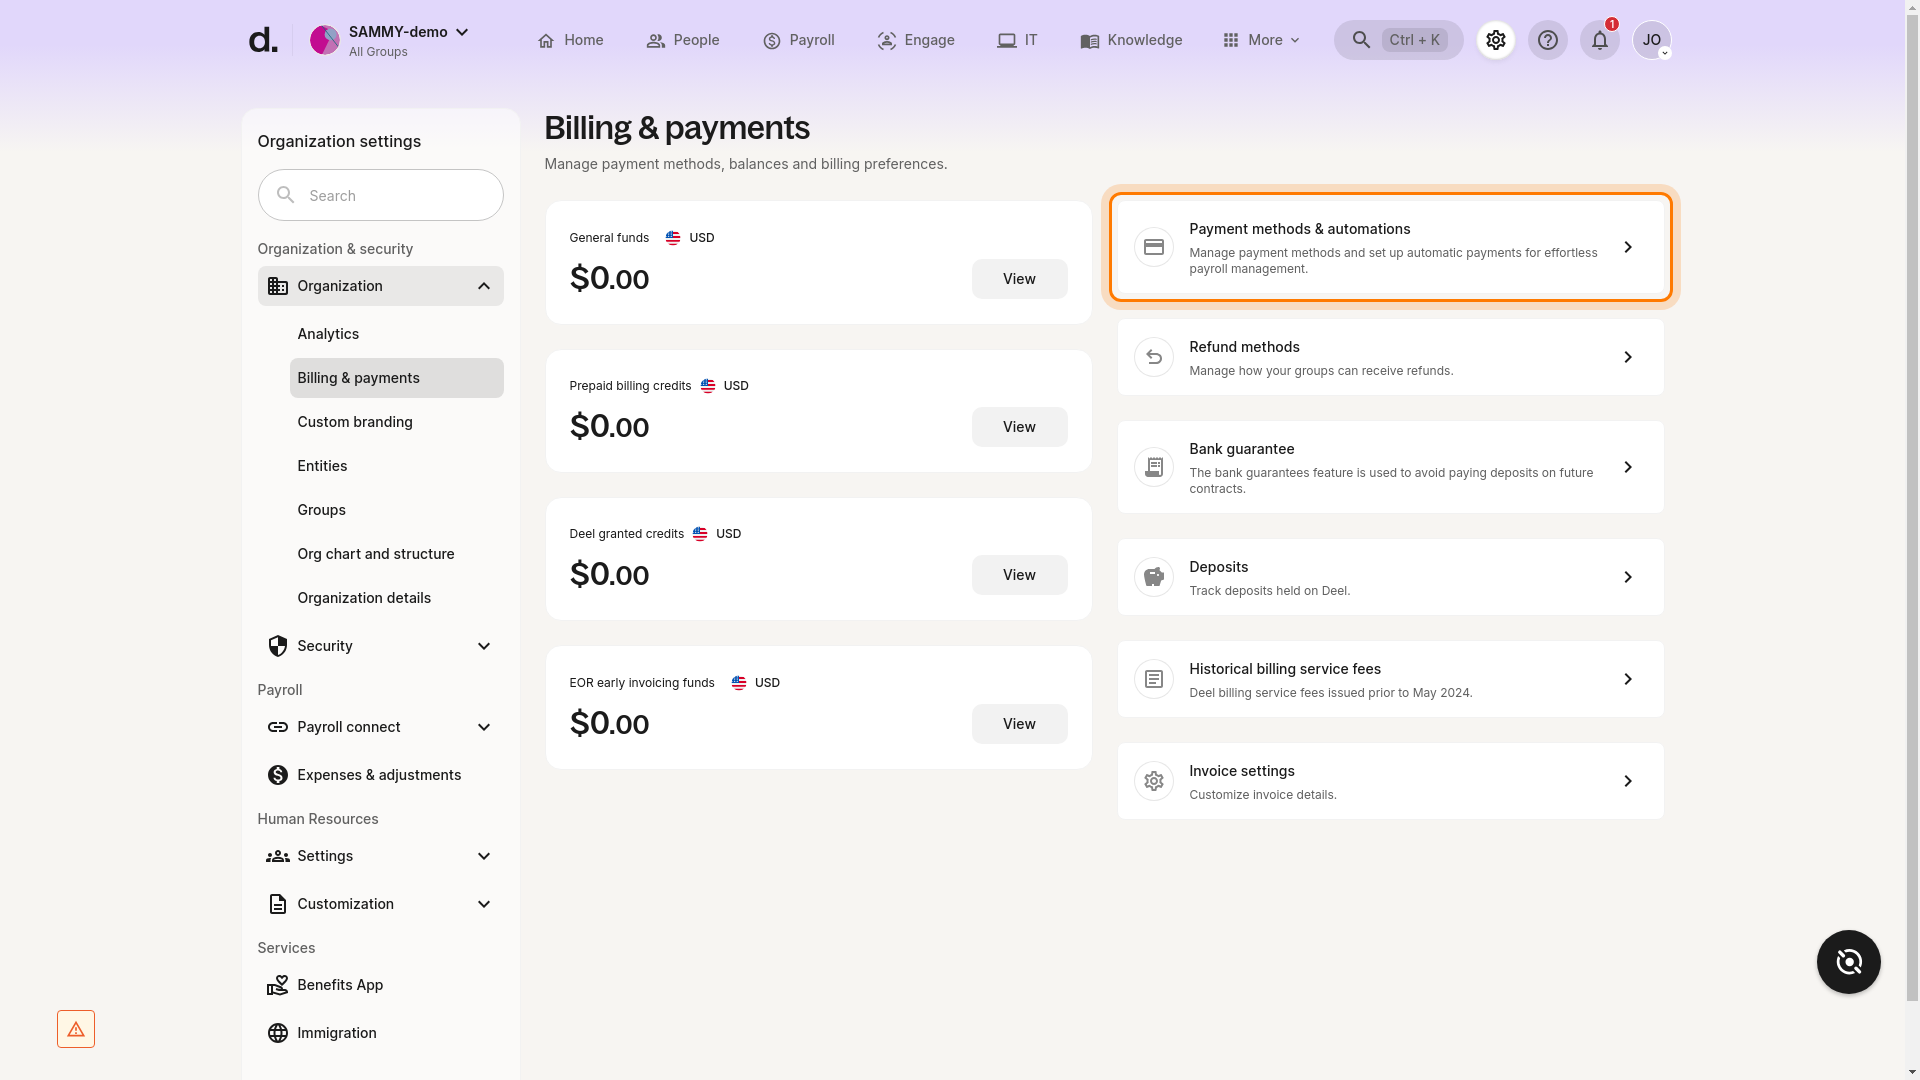This screenshot has height=1080, width=1920.
Task: Open the chat support floating icon
Action: coord(1849,962)
